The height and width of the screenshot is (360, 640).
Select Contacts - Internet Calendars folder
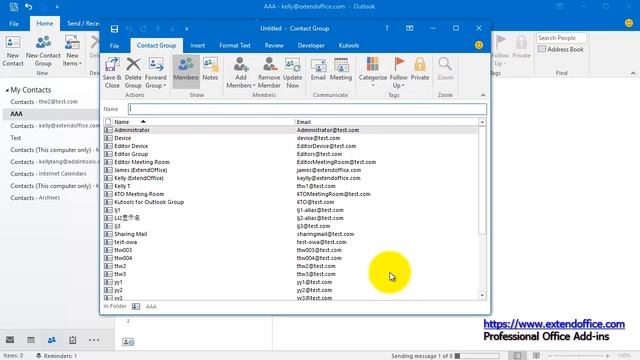48,174
